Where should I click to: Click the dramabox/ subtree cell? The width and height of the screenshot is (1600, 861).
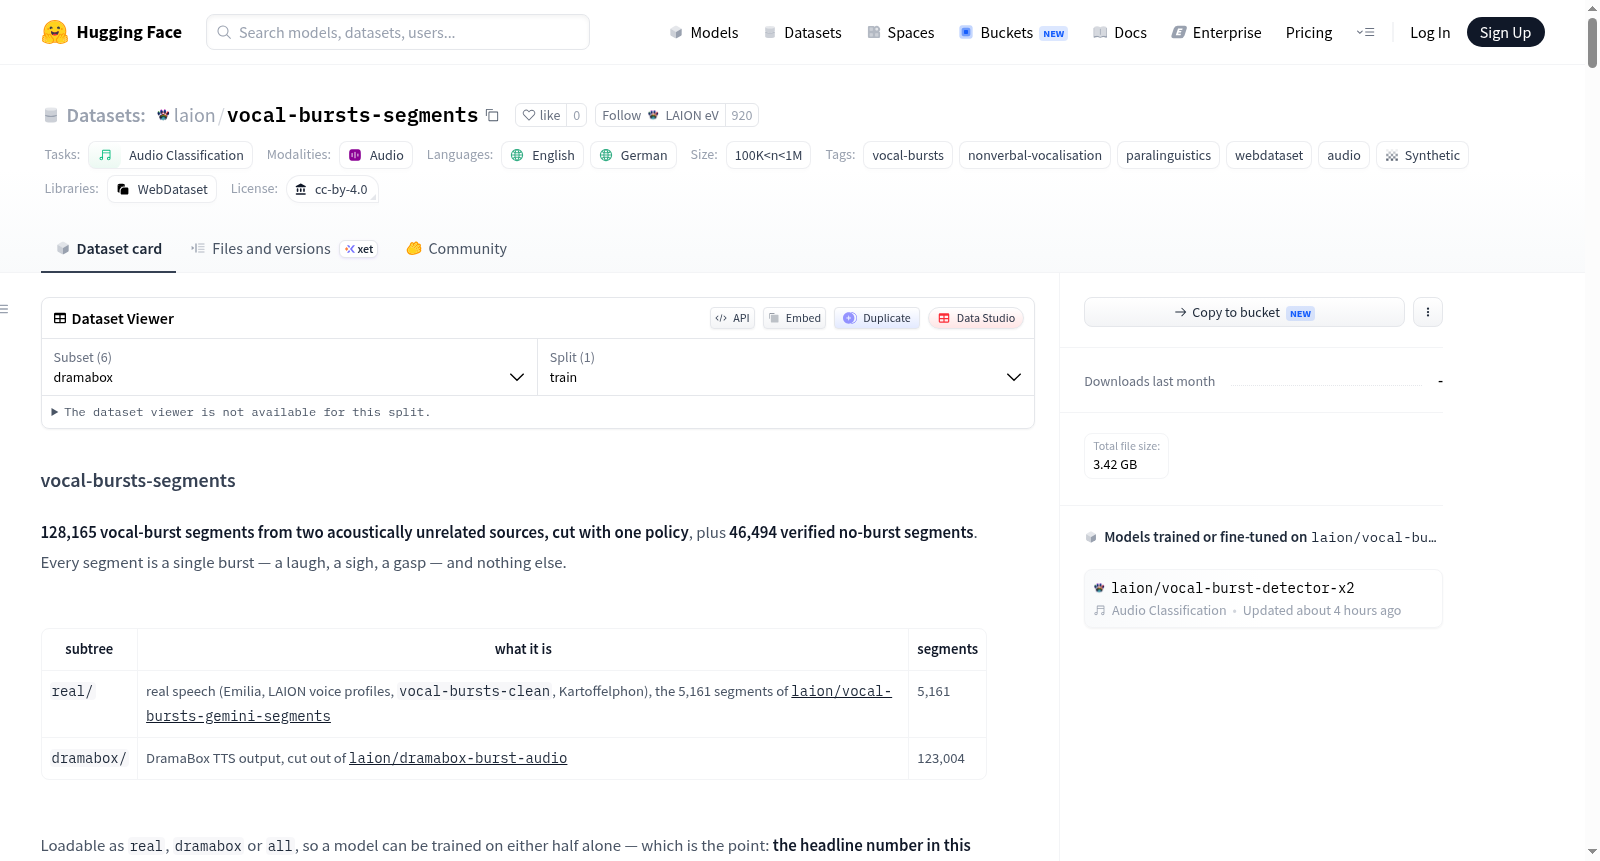89,758
